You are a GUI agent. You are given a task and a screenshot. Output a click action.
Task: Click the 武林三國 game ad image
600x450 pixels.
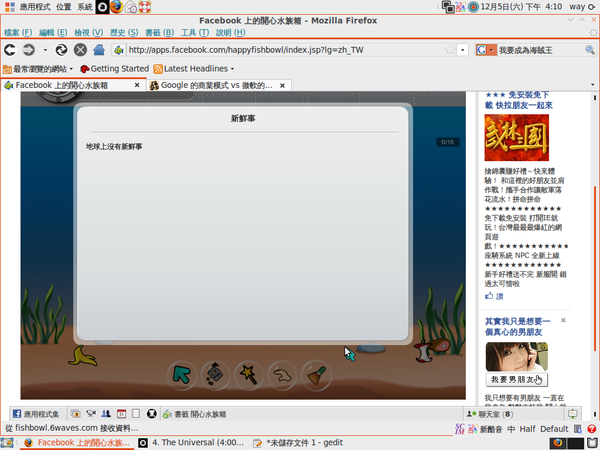point(517,137)
